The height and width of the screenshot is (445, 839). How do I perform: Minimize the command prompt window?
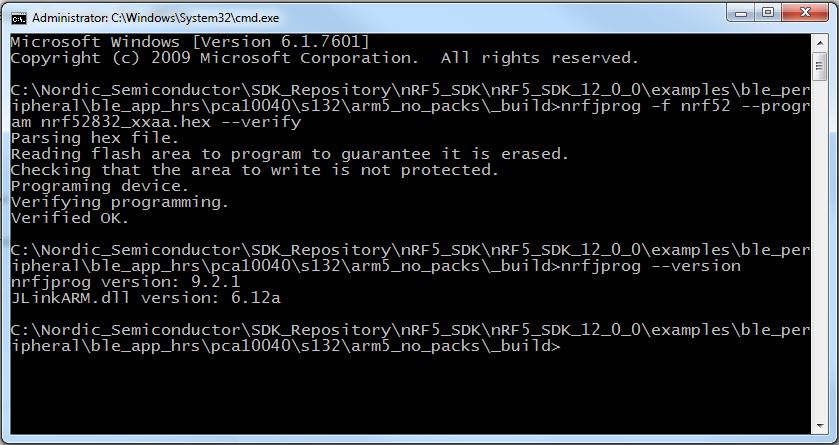(x=741, y=13)
